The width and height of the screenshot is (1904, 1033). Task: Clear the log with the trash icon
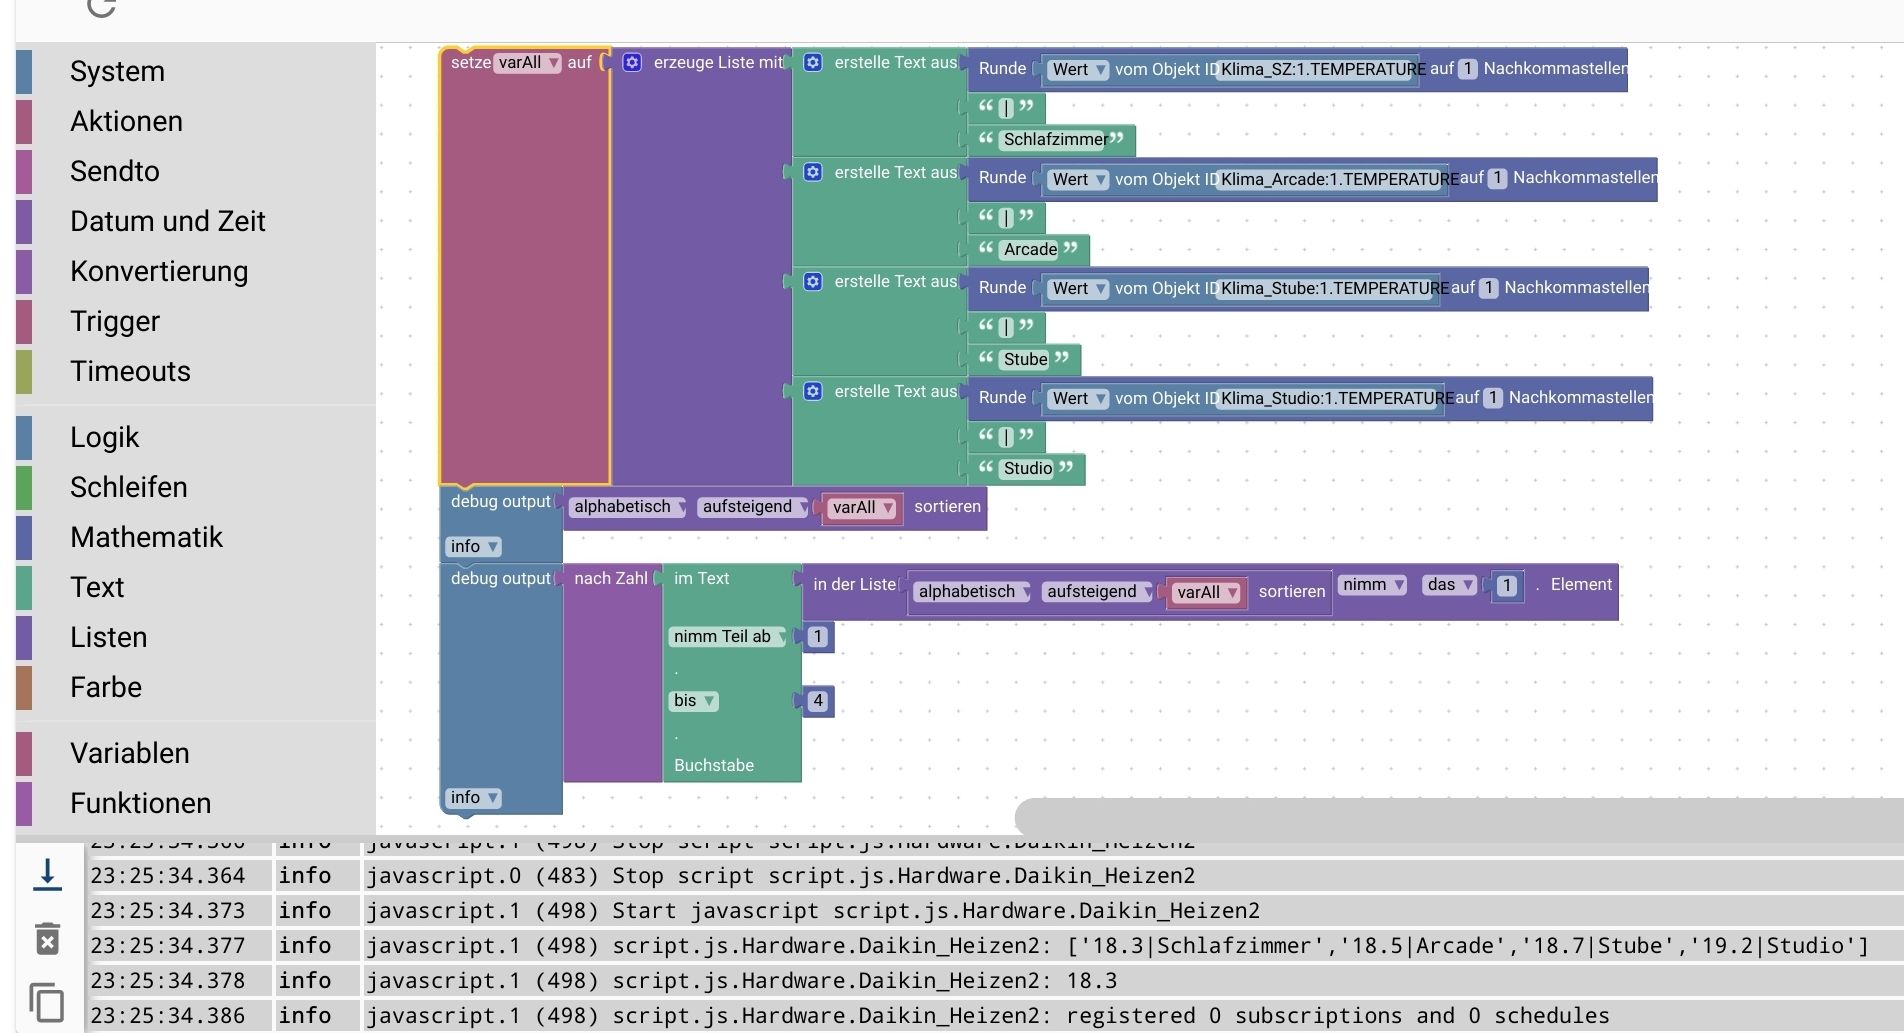coord(47,939)
